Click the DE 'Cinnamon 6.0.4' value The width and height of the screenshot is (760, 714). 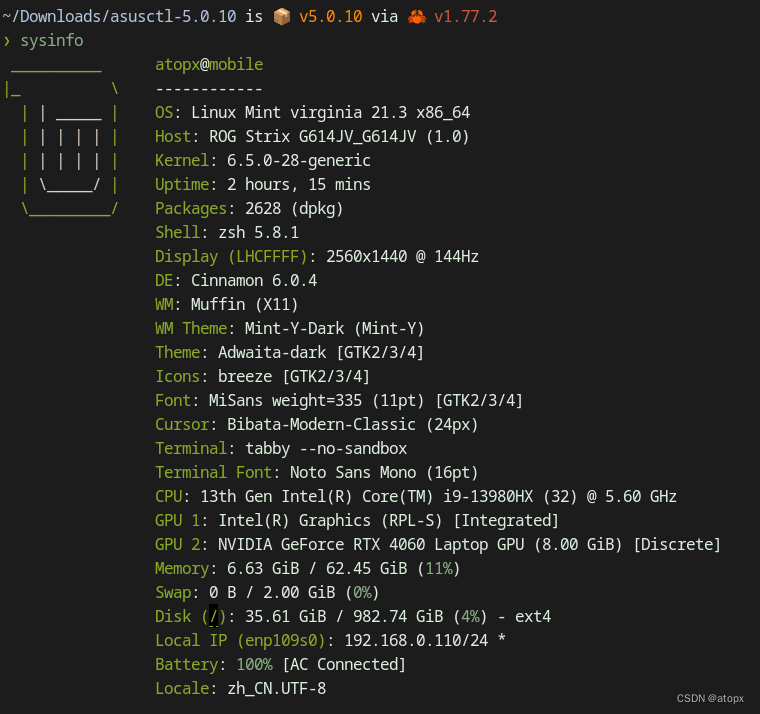pyautogui.click(x=254, y=281)
